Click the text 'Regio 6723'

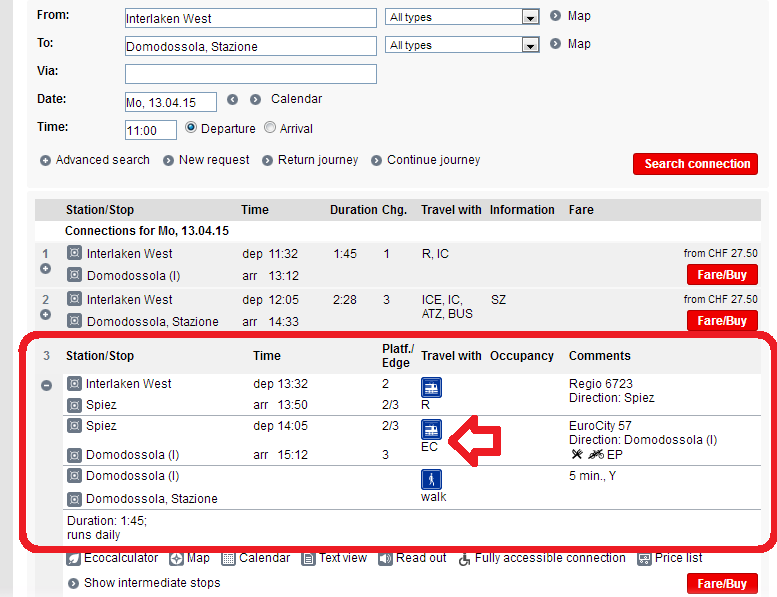601,383
